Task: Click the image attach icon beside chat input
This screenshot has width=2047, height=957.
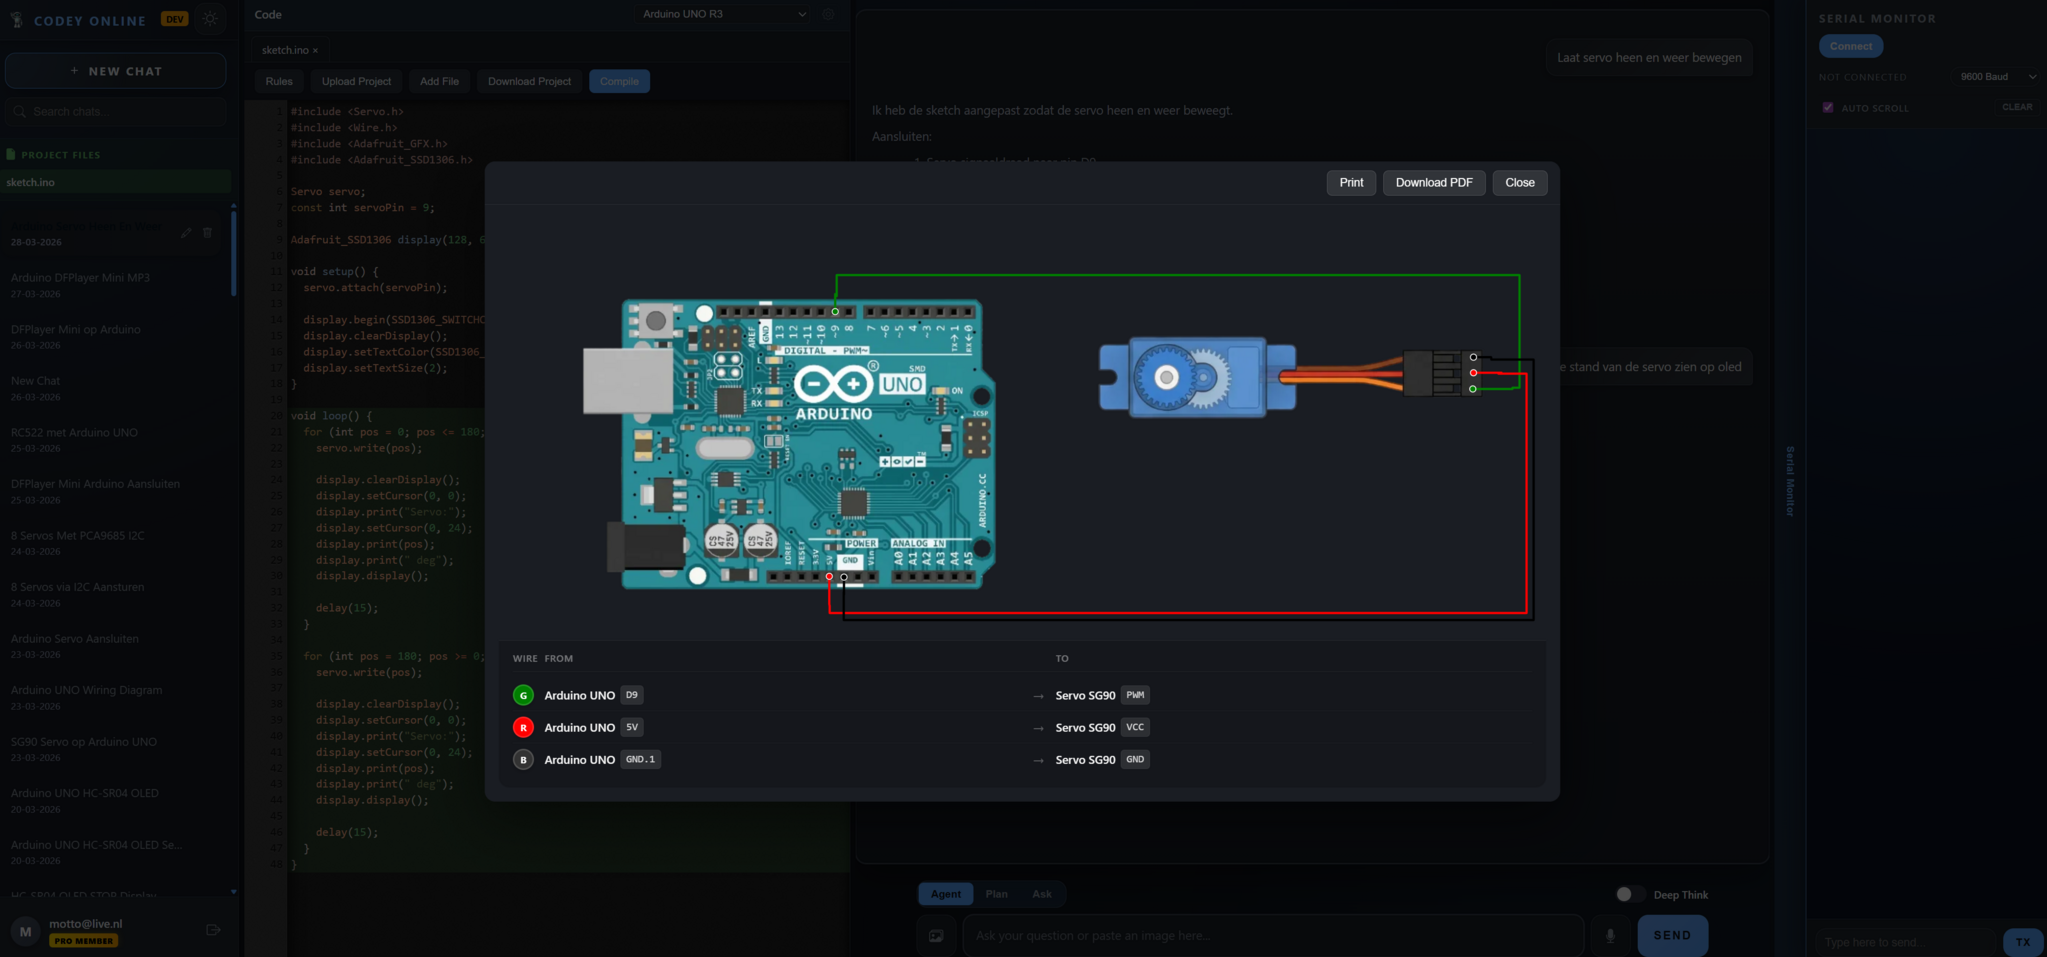Action: (x=936, y=936)
